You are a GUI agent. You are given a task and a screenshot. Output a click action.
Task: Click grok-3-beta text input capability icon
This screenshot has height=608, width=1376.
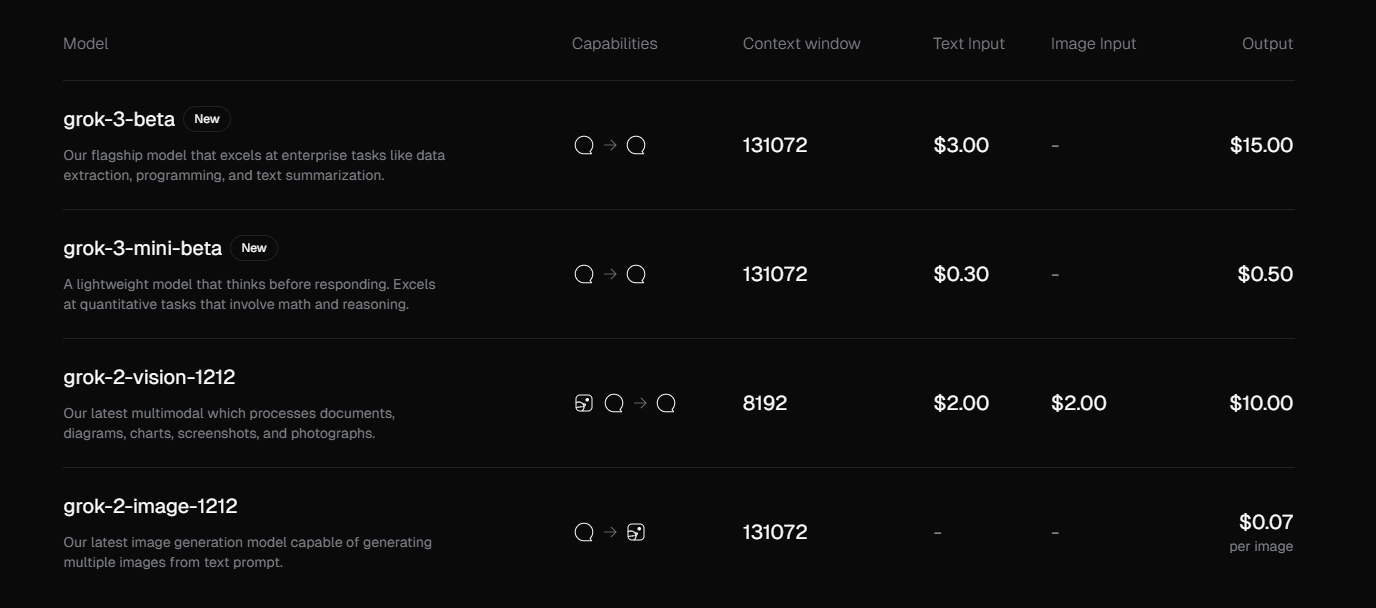584,145
